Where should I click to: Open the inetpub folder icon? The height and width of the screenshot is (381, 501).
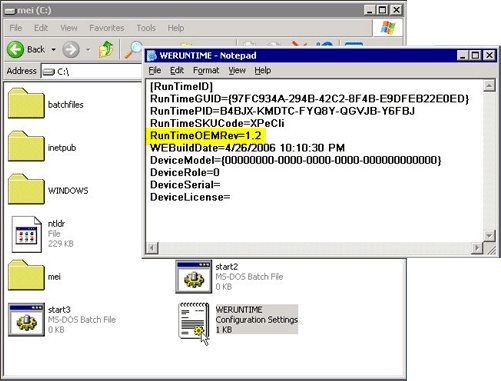point(26,146)
